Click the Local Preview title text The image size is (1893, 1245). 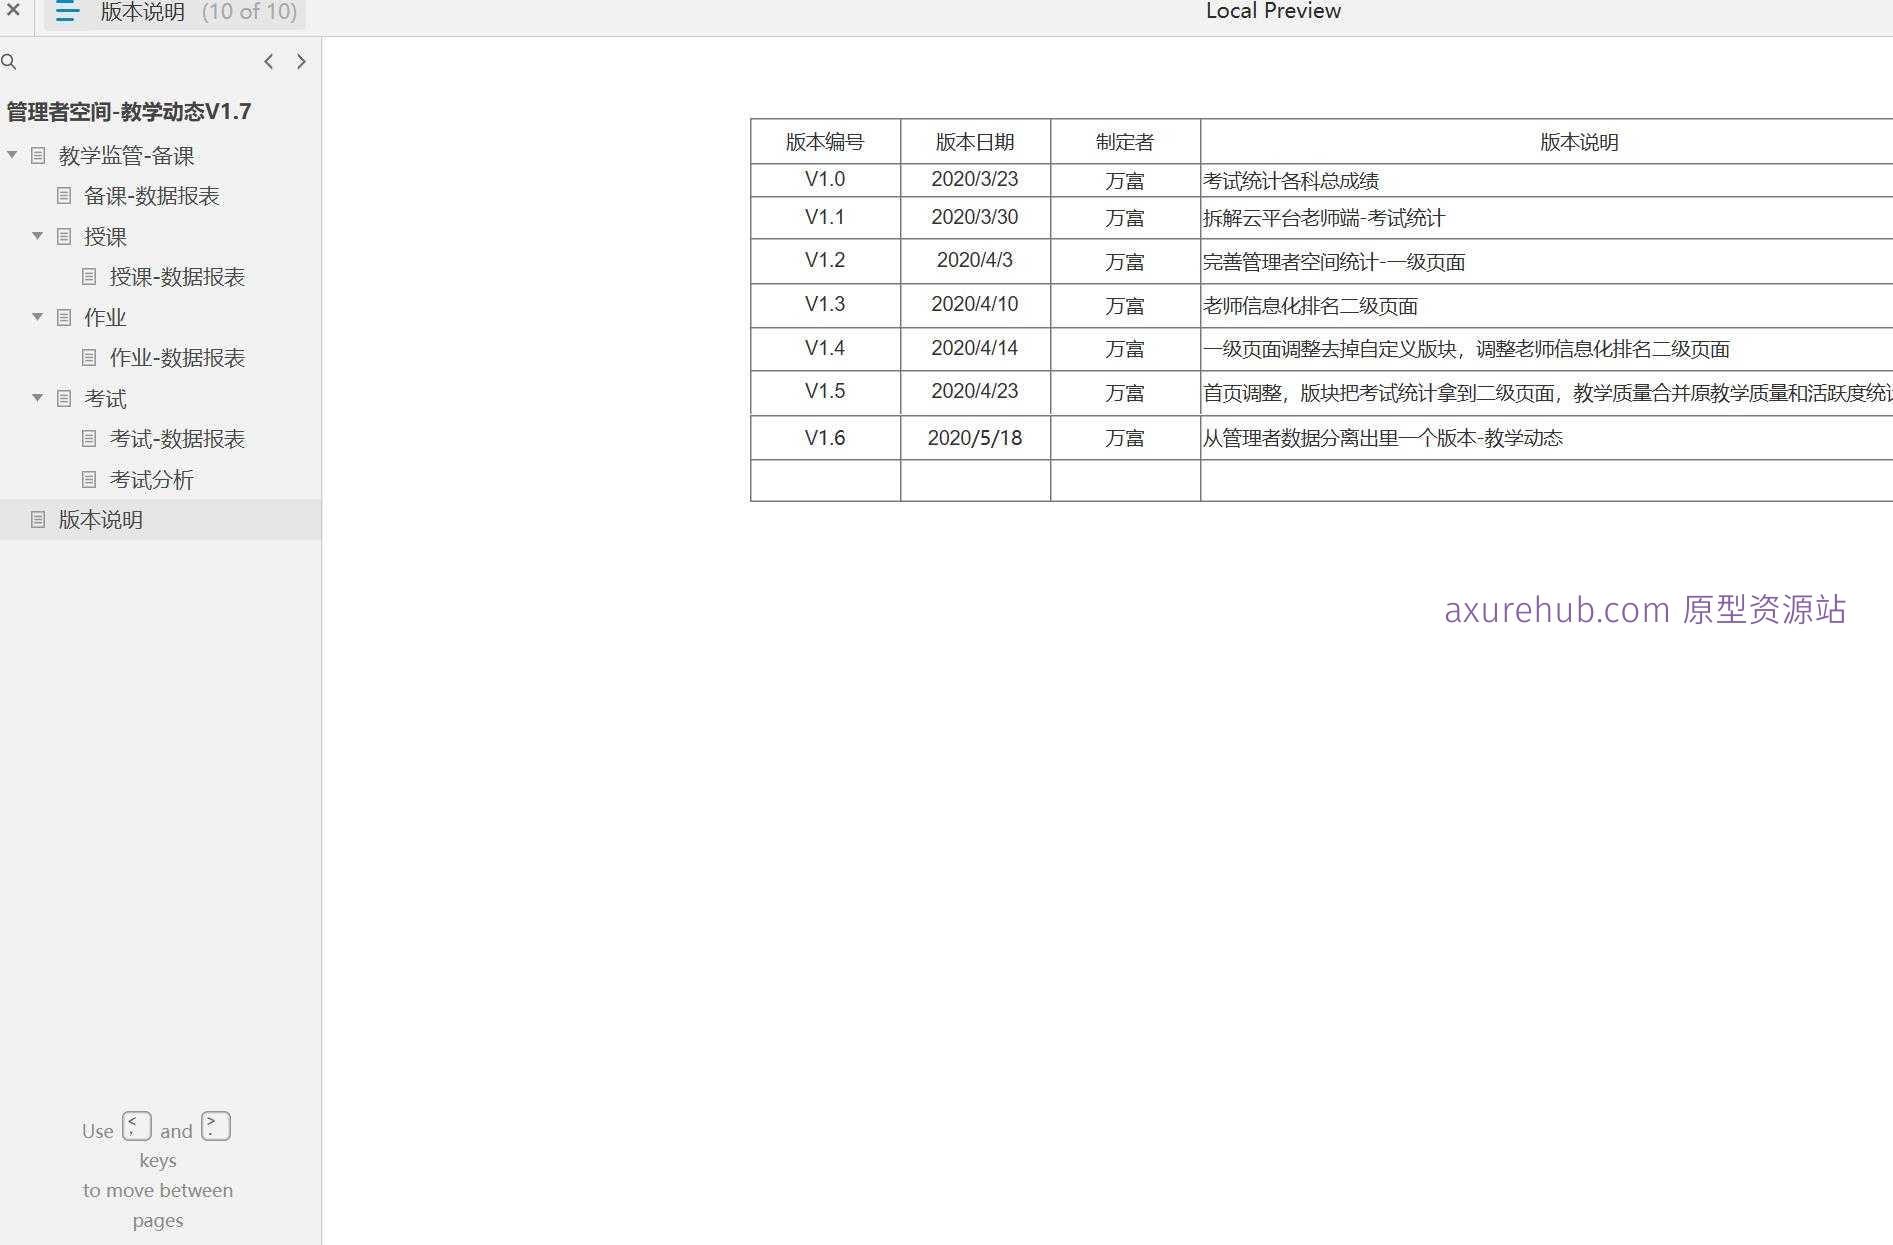[1273, 11]
